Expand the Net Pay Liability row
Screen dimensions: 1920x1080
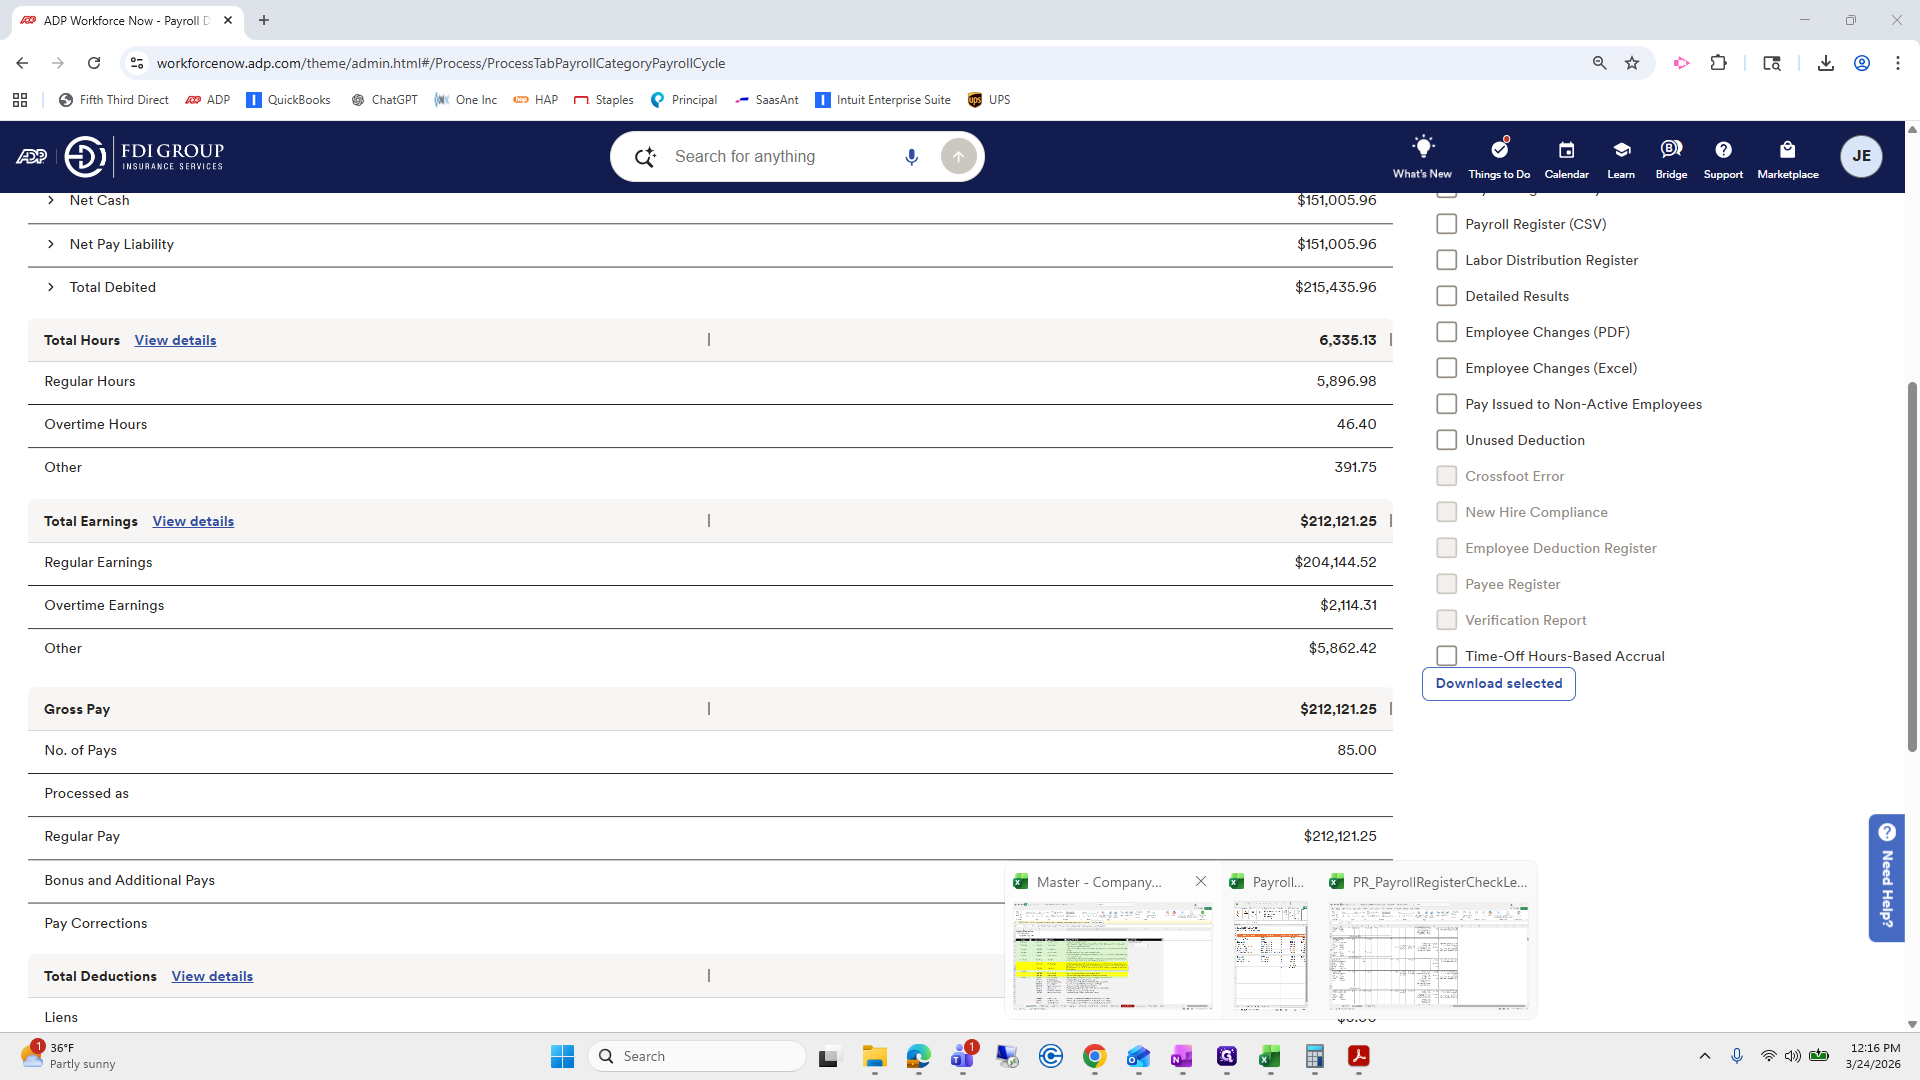coord(51,244)
